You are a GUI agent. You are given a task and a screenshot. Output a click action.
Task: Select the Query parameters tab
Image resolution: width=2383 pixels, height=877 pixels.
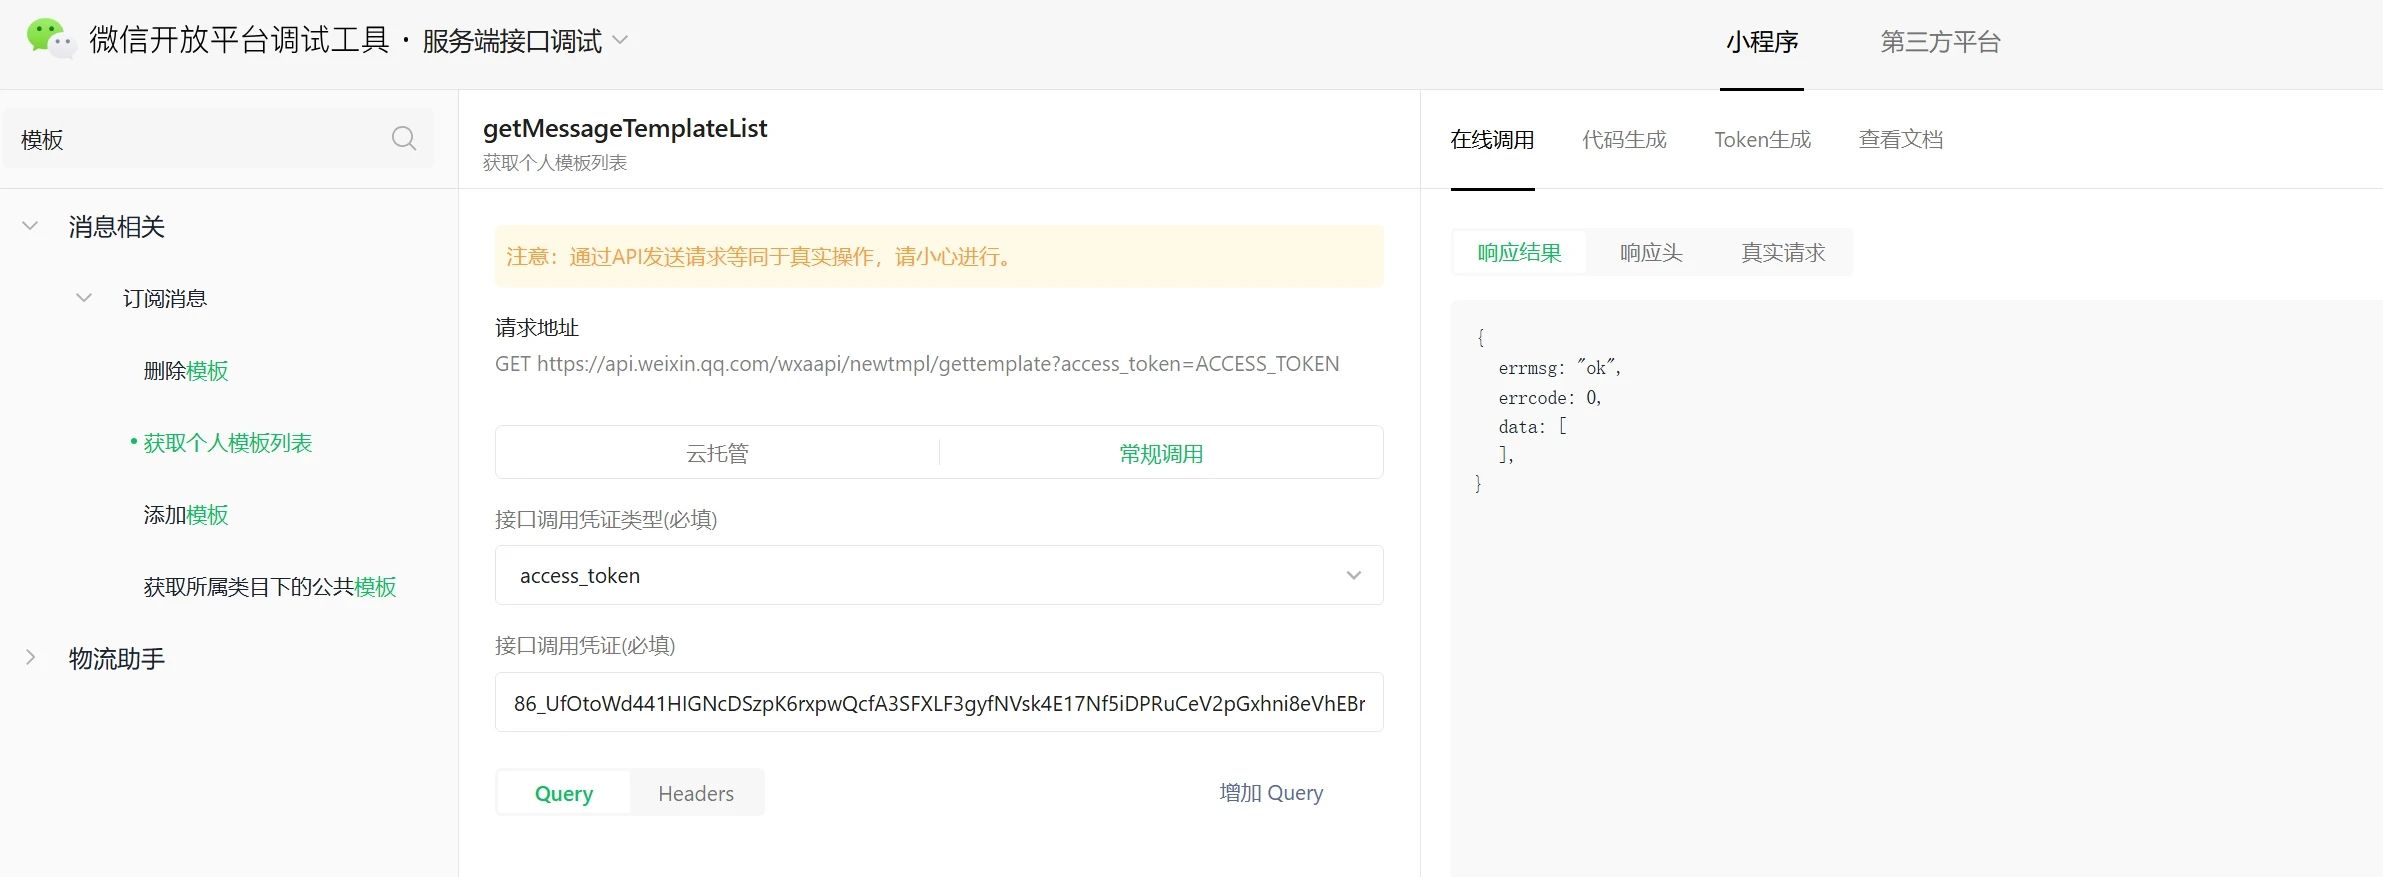pos(564,793)
